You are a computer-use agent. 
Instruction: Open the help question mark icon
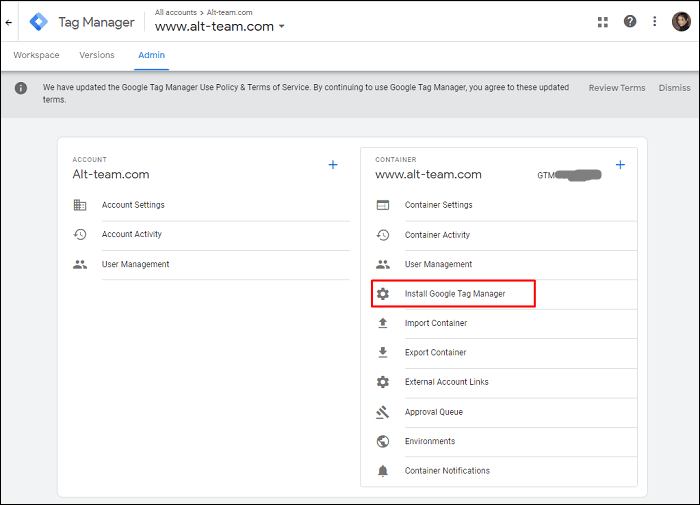coord(630,21)
